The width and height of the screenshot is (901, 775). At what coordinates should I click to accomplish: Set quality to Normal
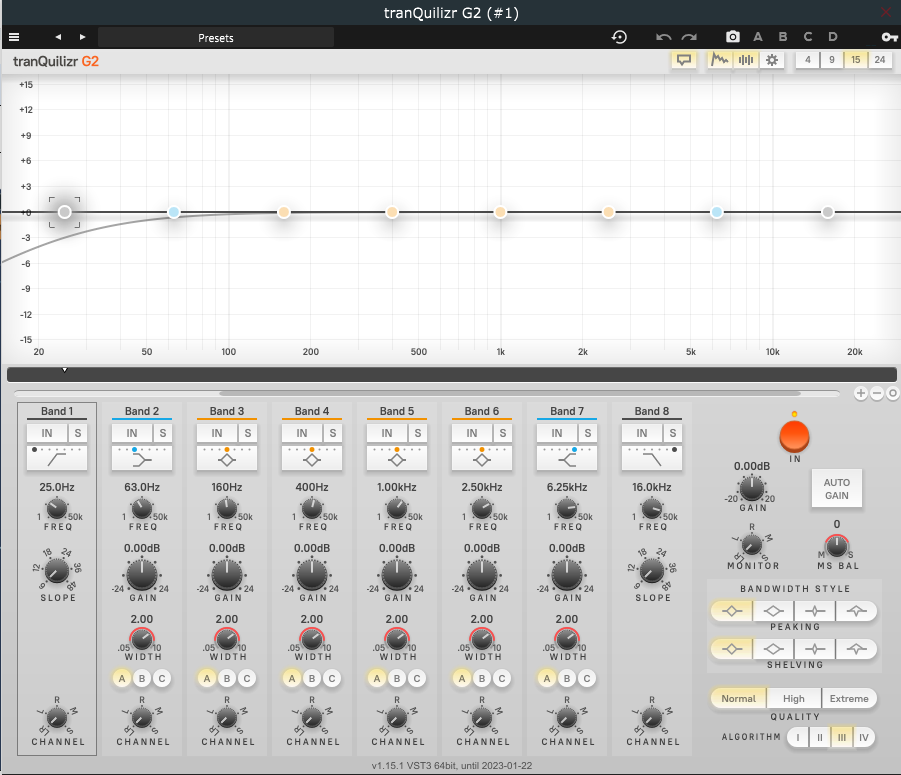click(x=738, y=699)
